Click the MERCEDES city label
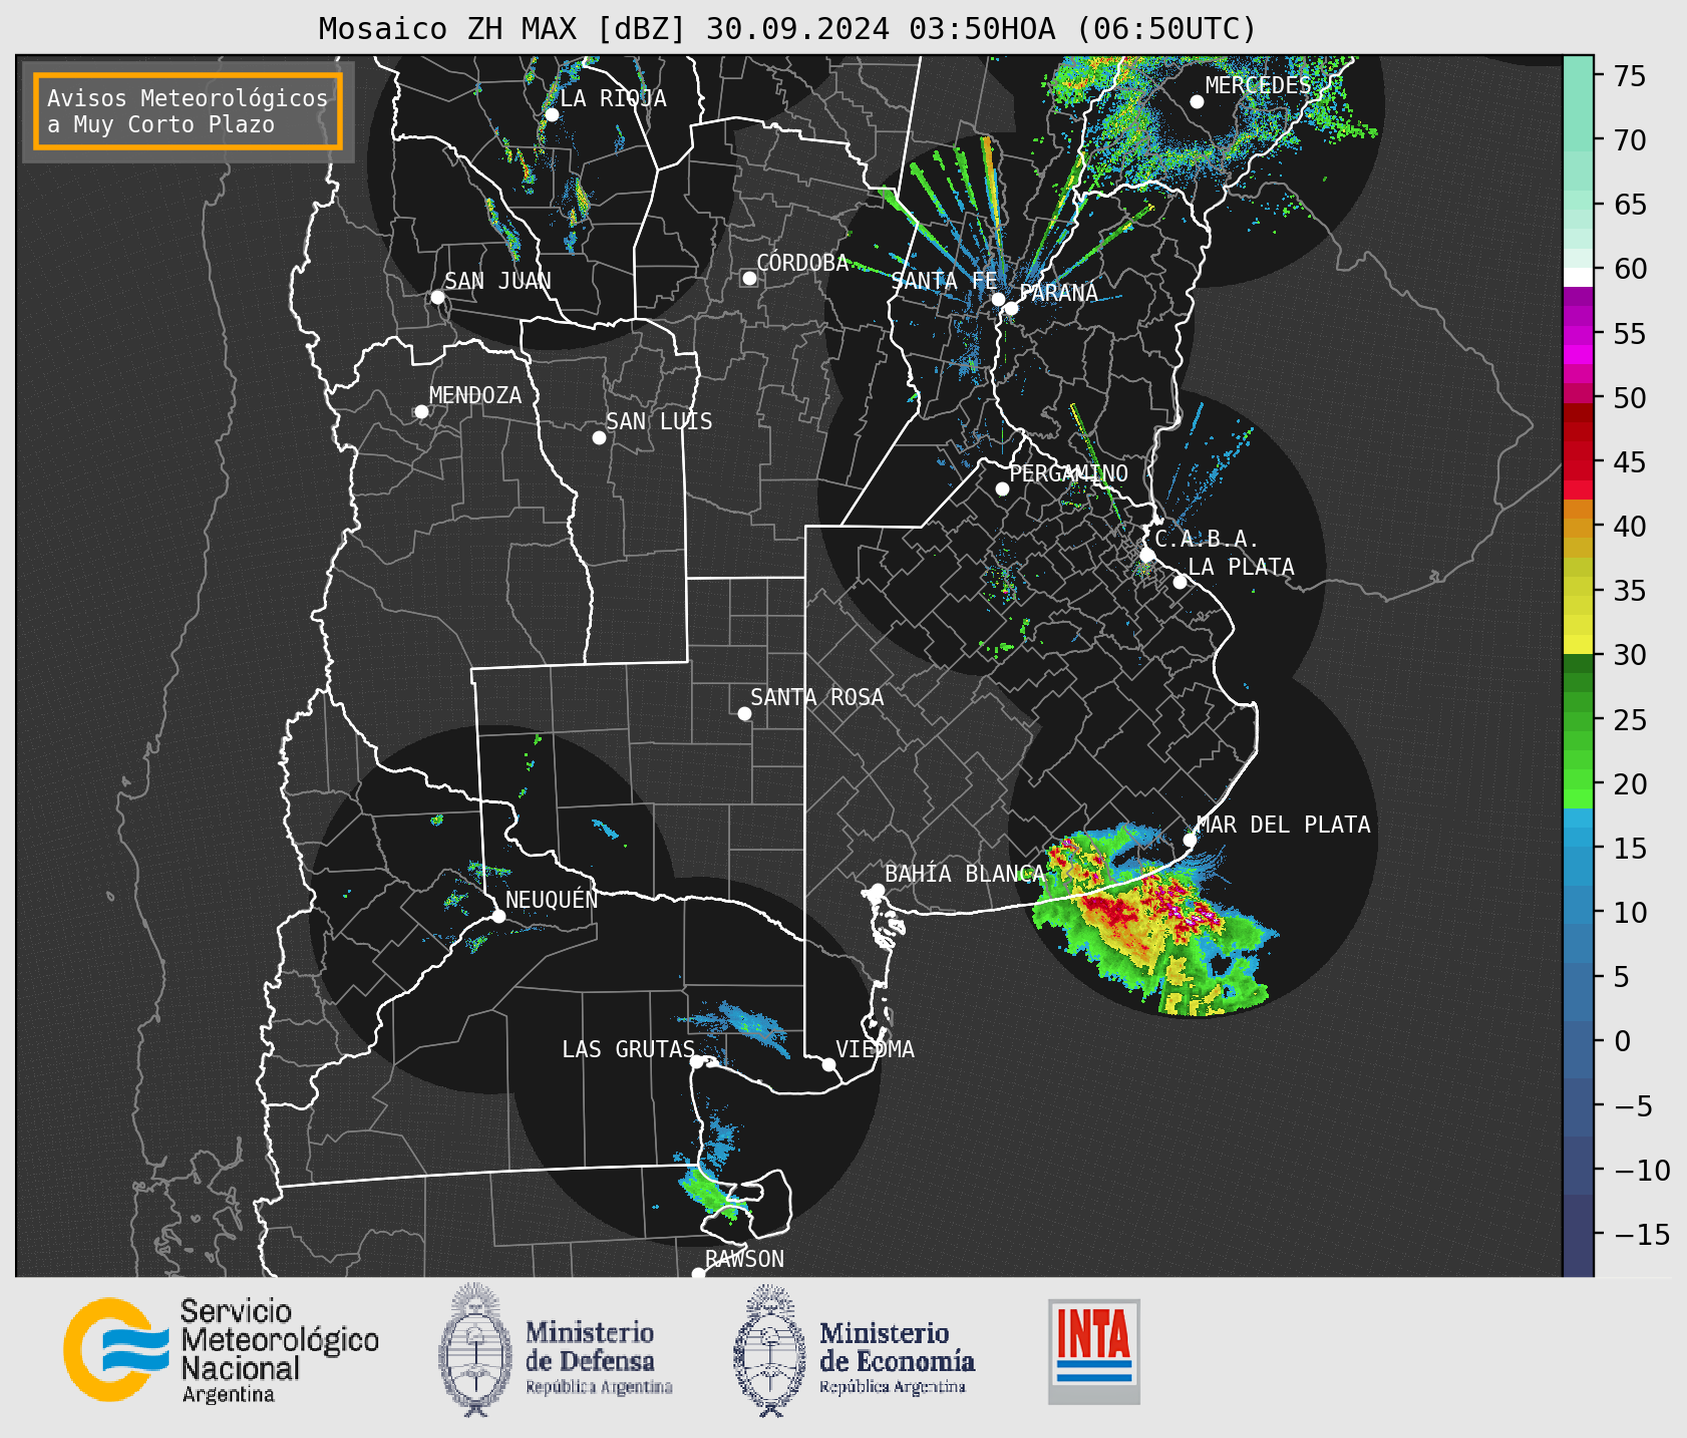The width and height of the screenshot is (1687, 1438). pos(1258,86)
